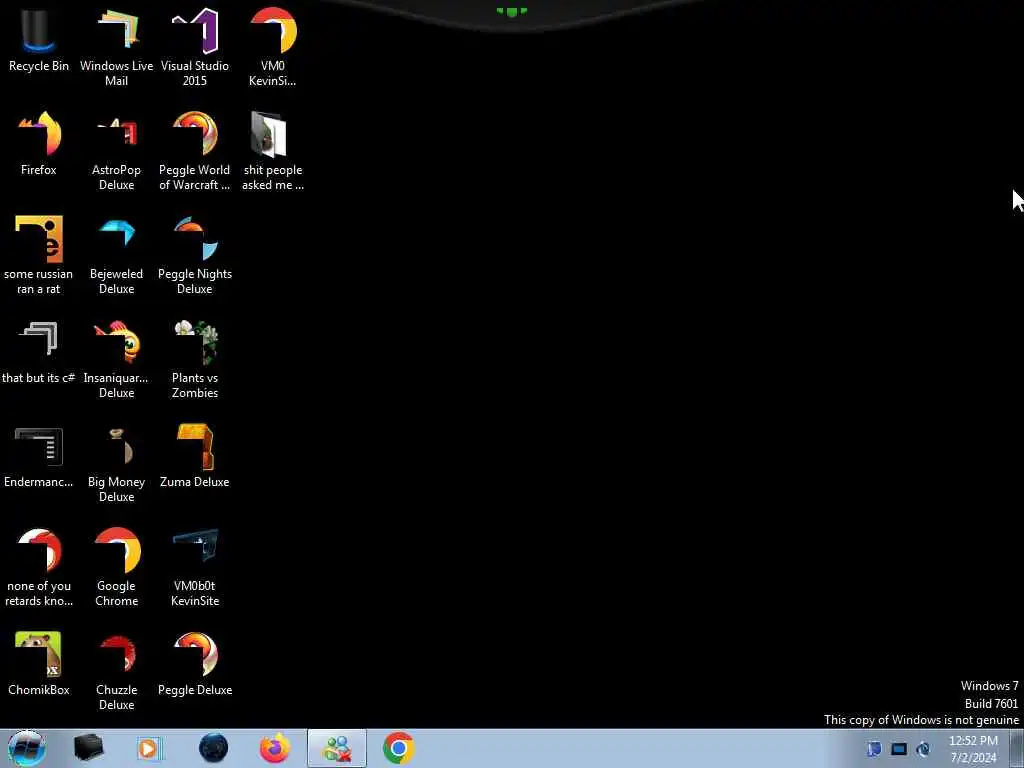The image size is (1024, 768).
Task: Open the Windows Start menu orb
Action: (27, 748)
